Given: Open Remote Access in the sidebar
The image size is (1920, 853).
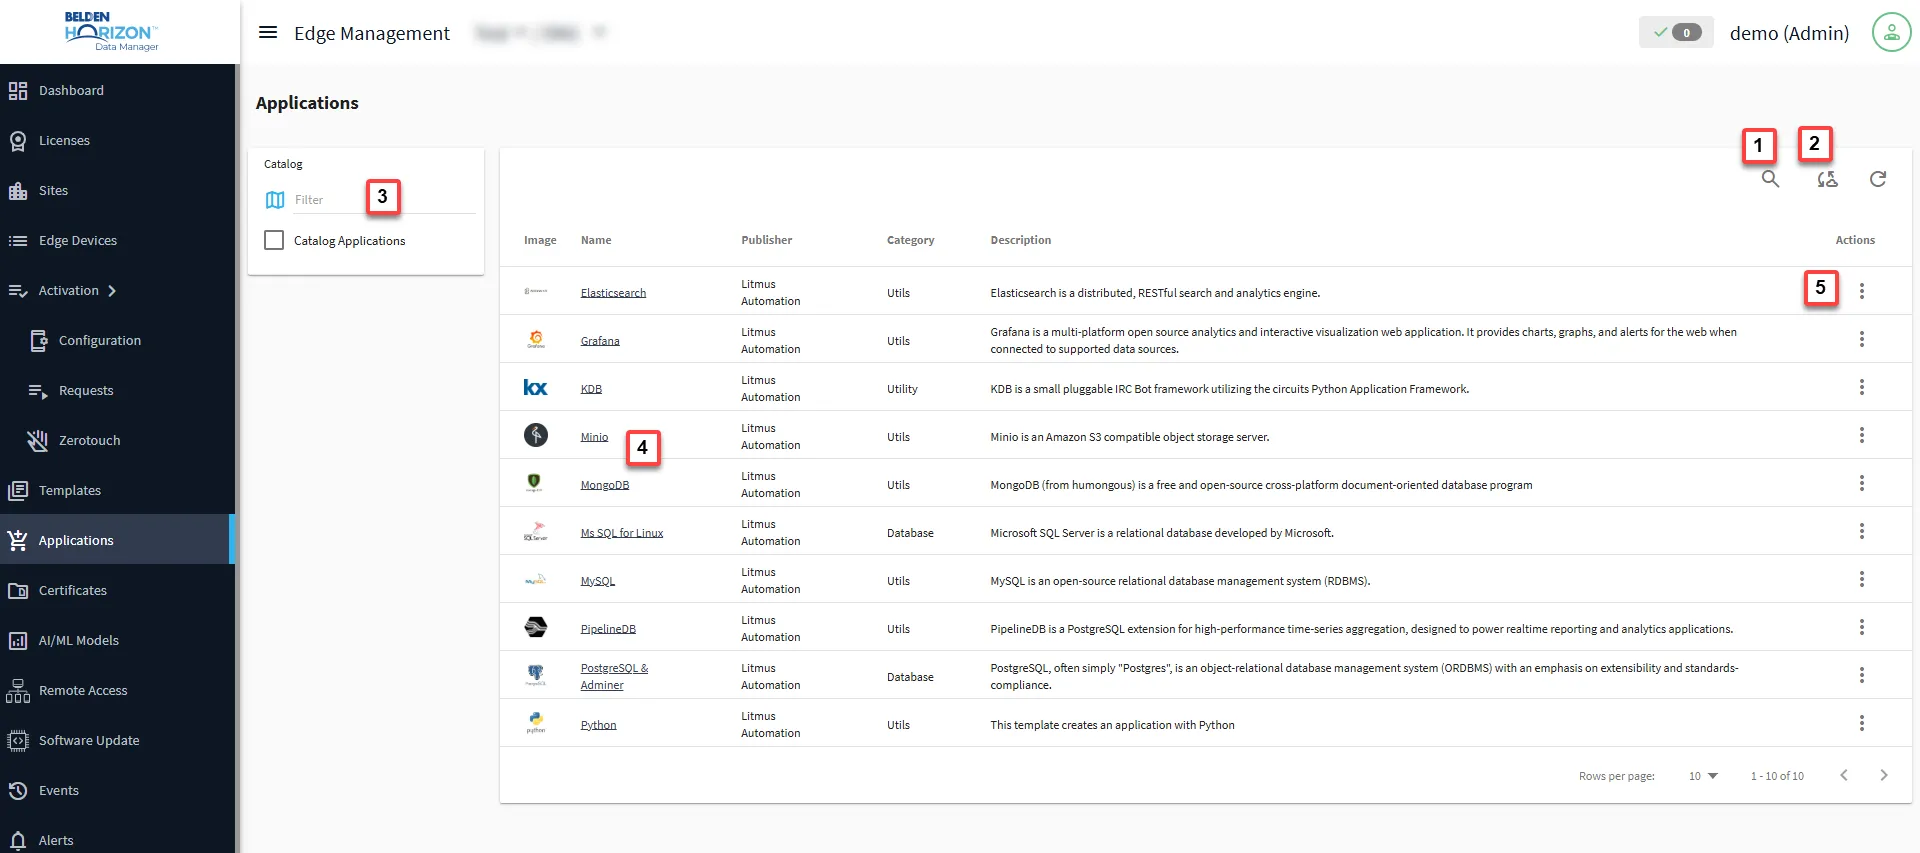Looking at the screenshot, I should click(x=117, y=690).
